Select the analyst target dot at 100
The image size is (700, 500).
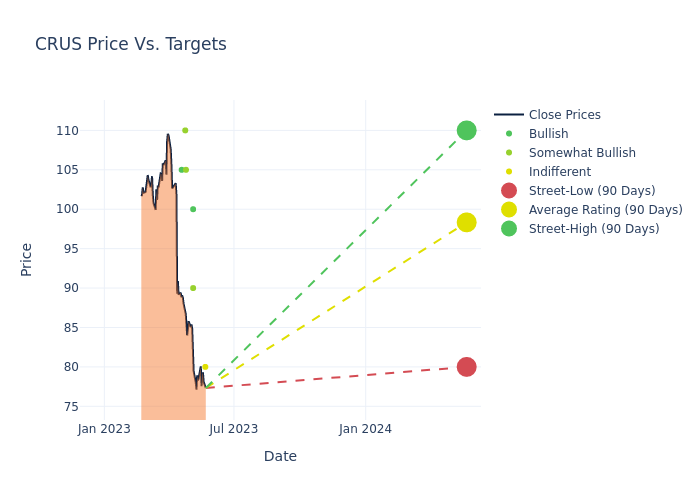click(x=193, y=209)
